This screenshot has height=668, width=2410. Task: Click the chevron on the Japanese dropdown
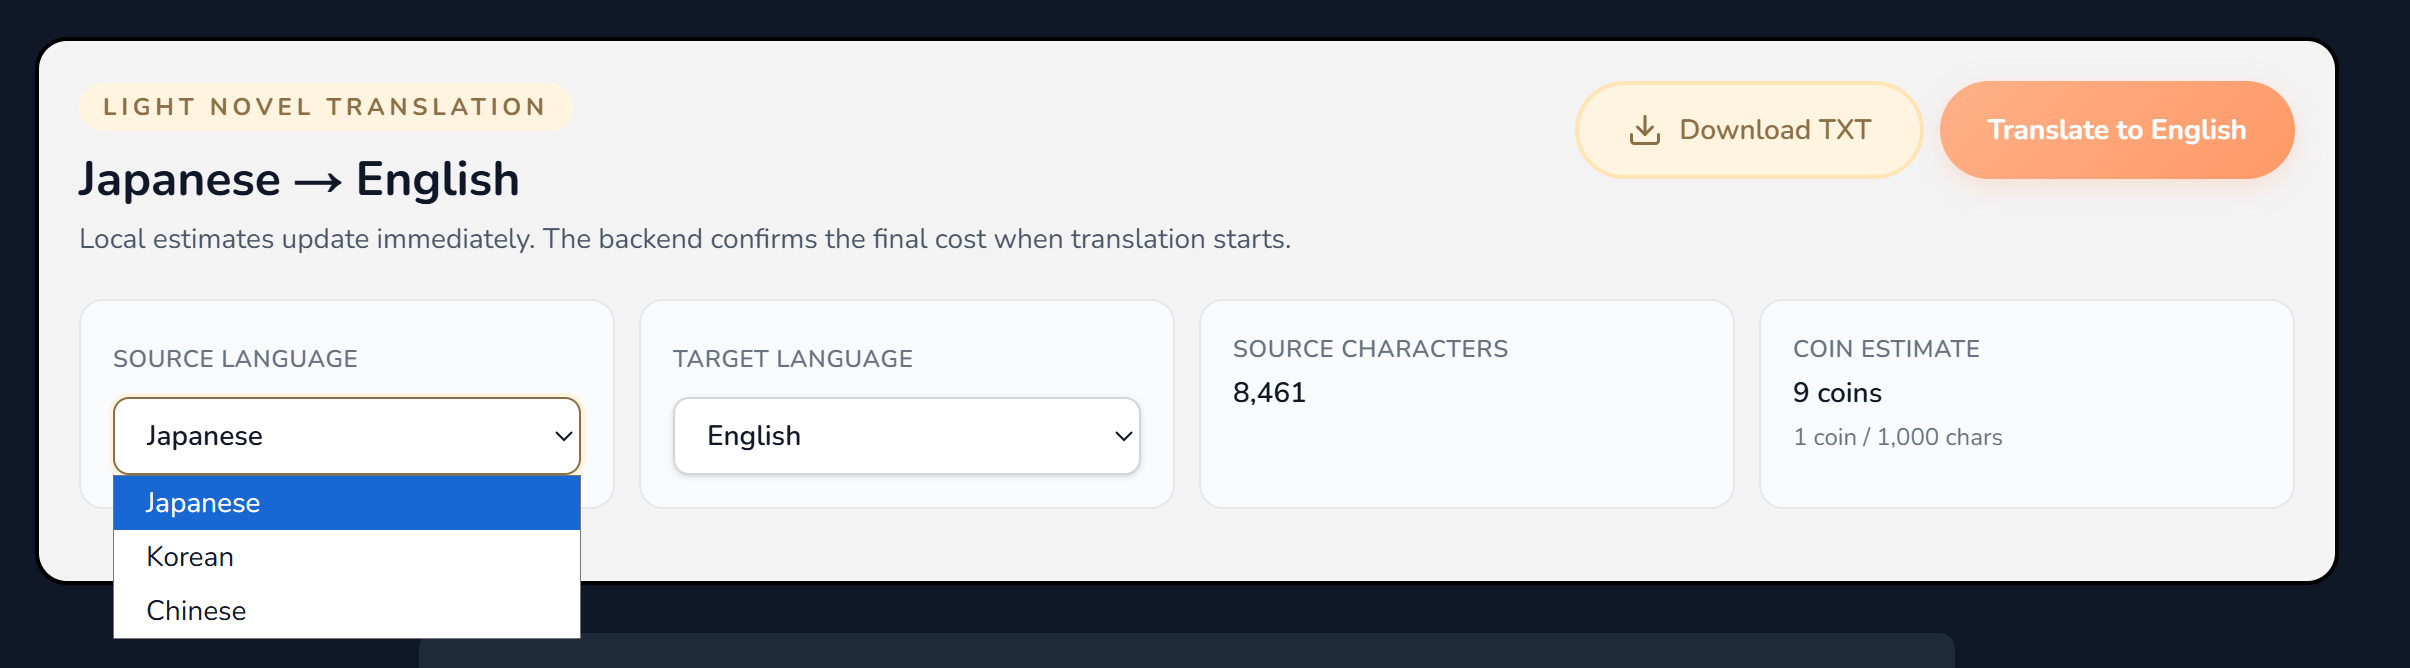point(563,436)
